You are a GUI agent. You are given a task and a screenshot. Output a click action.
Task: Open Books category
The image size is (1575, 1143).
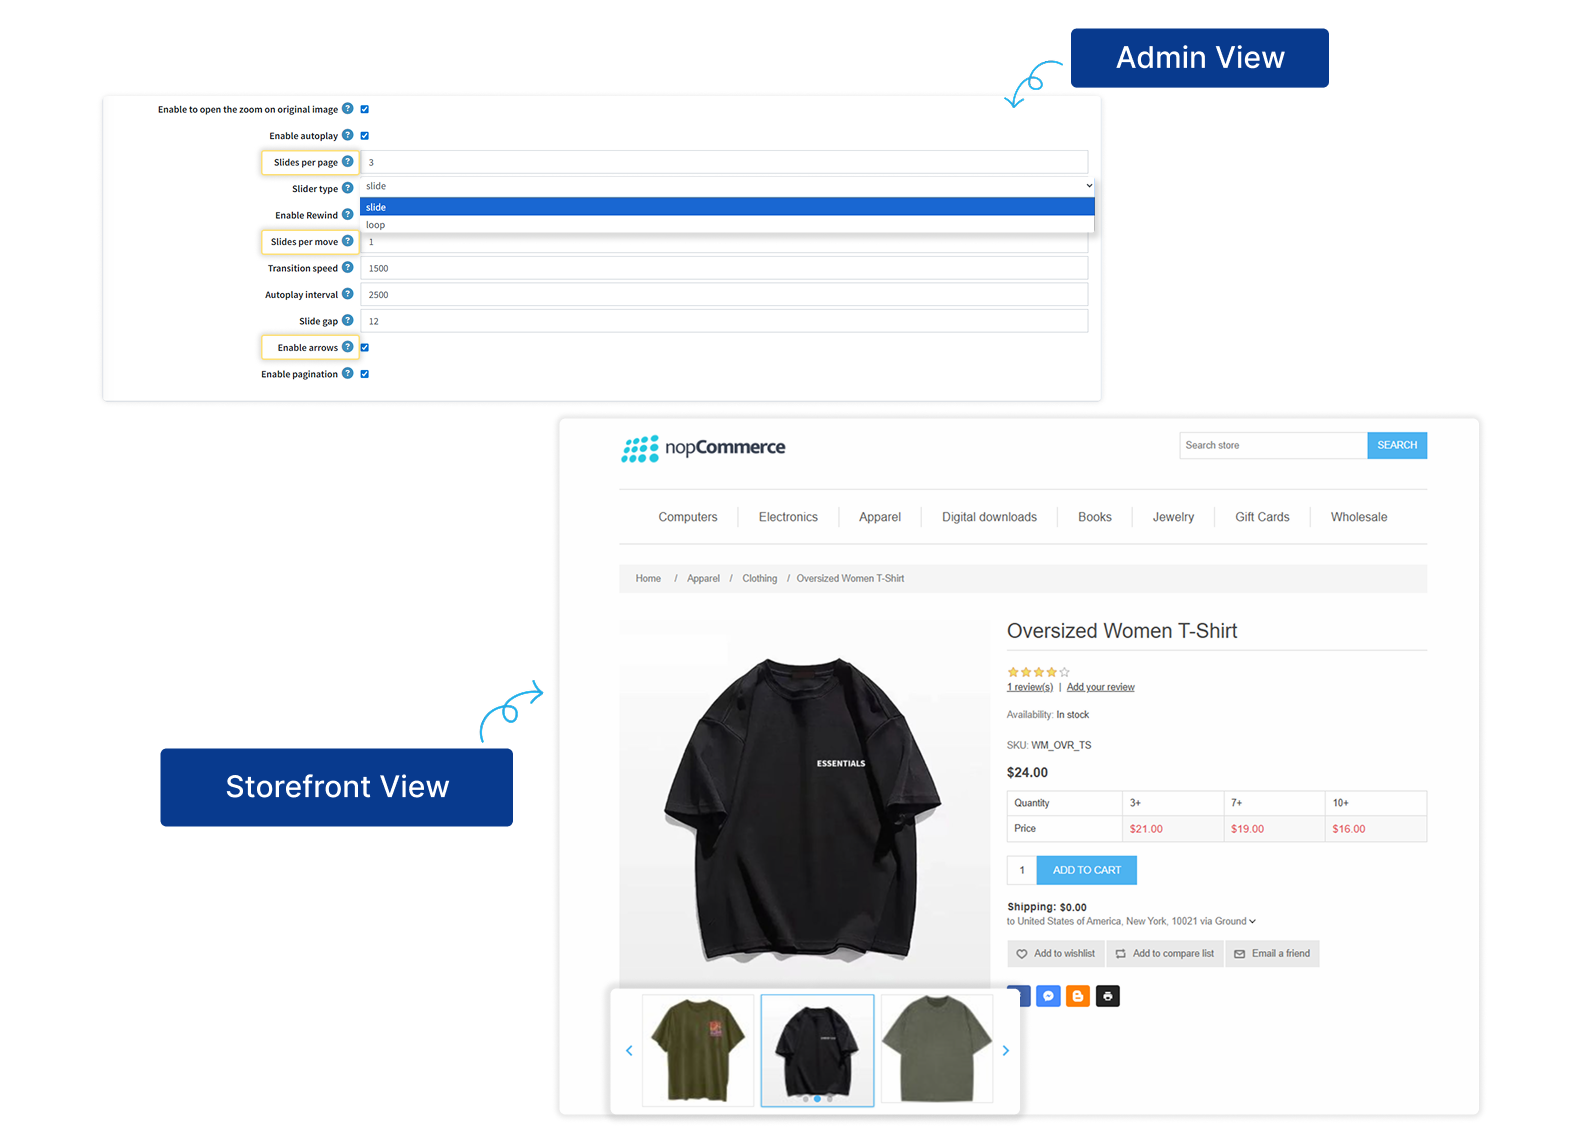click(x=1095, y=517)
